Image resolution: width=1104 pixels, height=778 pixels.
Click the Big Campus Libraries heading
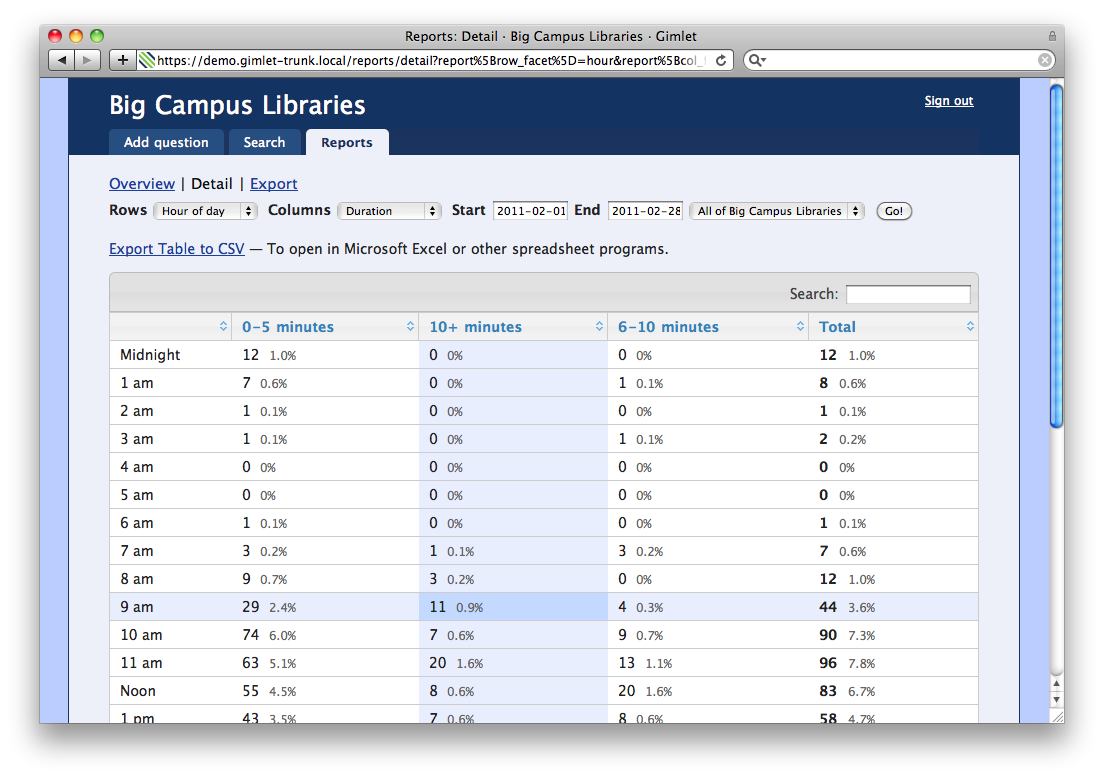coord(237,105)
